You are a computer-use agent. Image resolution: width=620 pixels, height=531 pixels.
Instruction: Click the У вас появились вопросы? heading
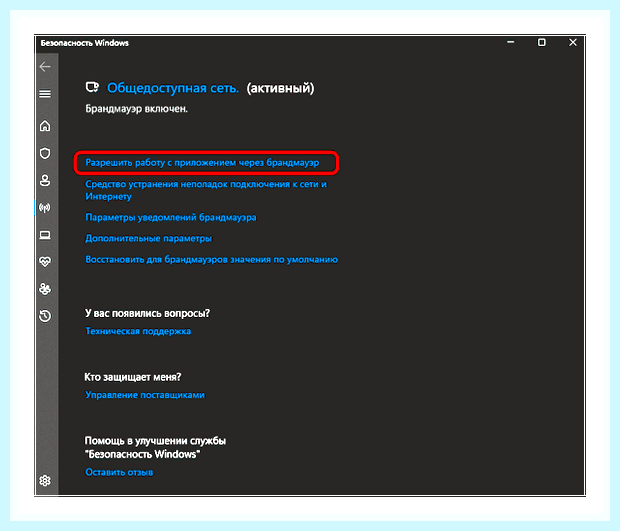(147, 314)
